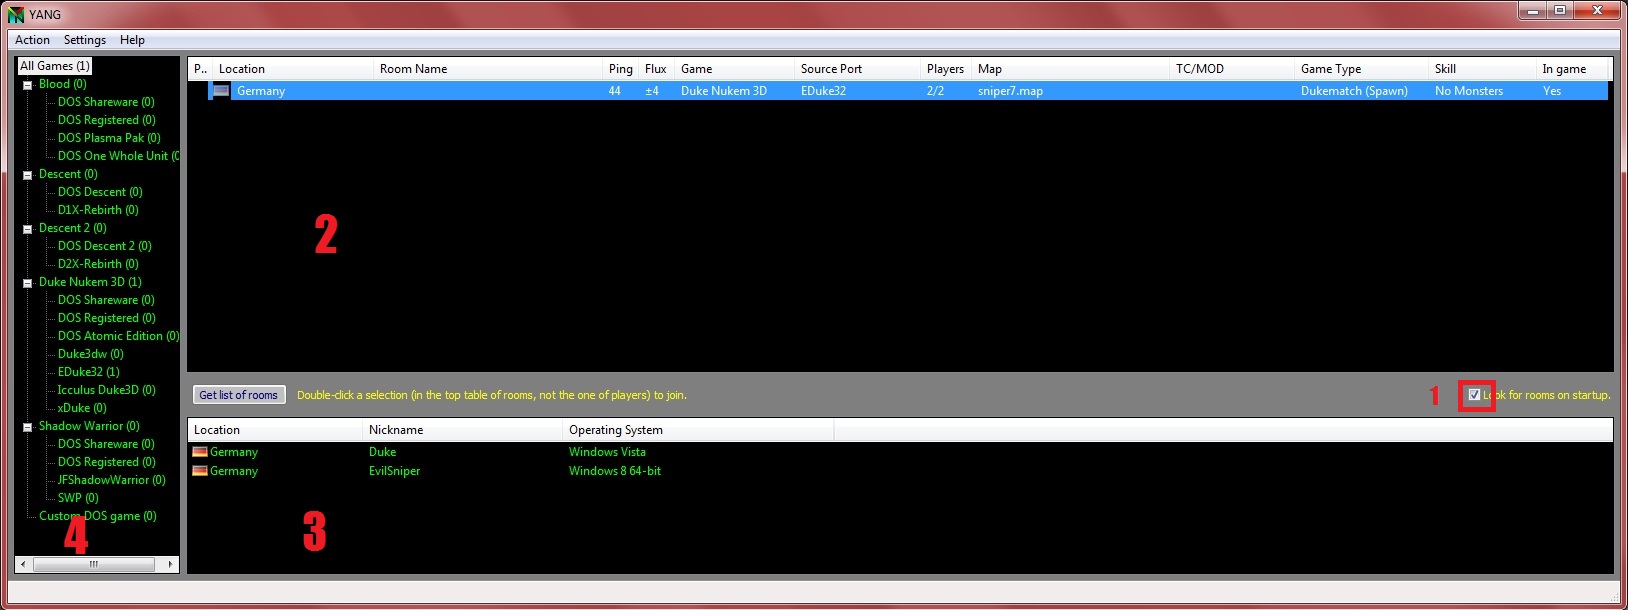Screen dimensions: 1628x610
Task: Click the YANG app icon in title bar
Action: (16, 14)
